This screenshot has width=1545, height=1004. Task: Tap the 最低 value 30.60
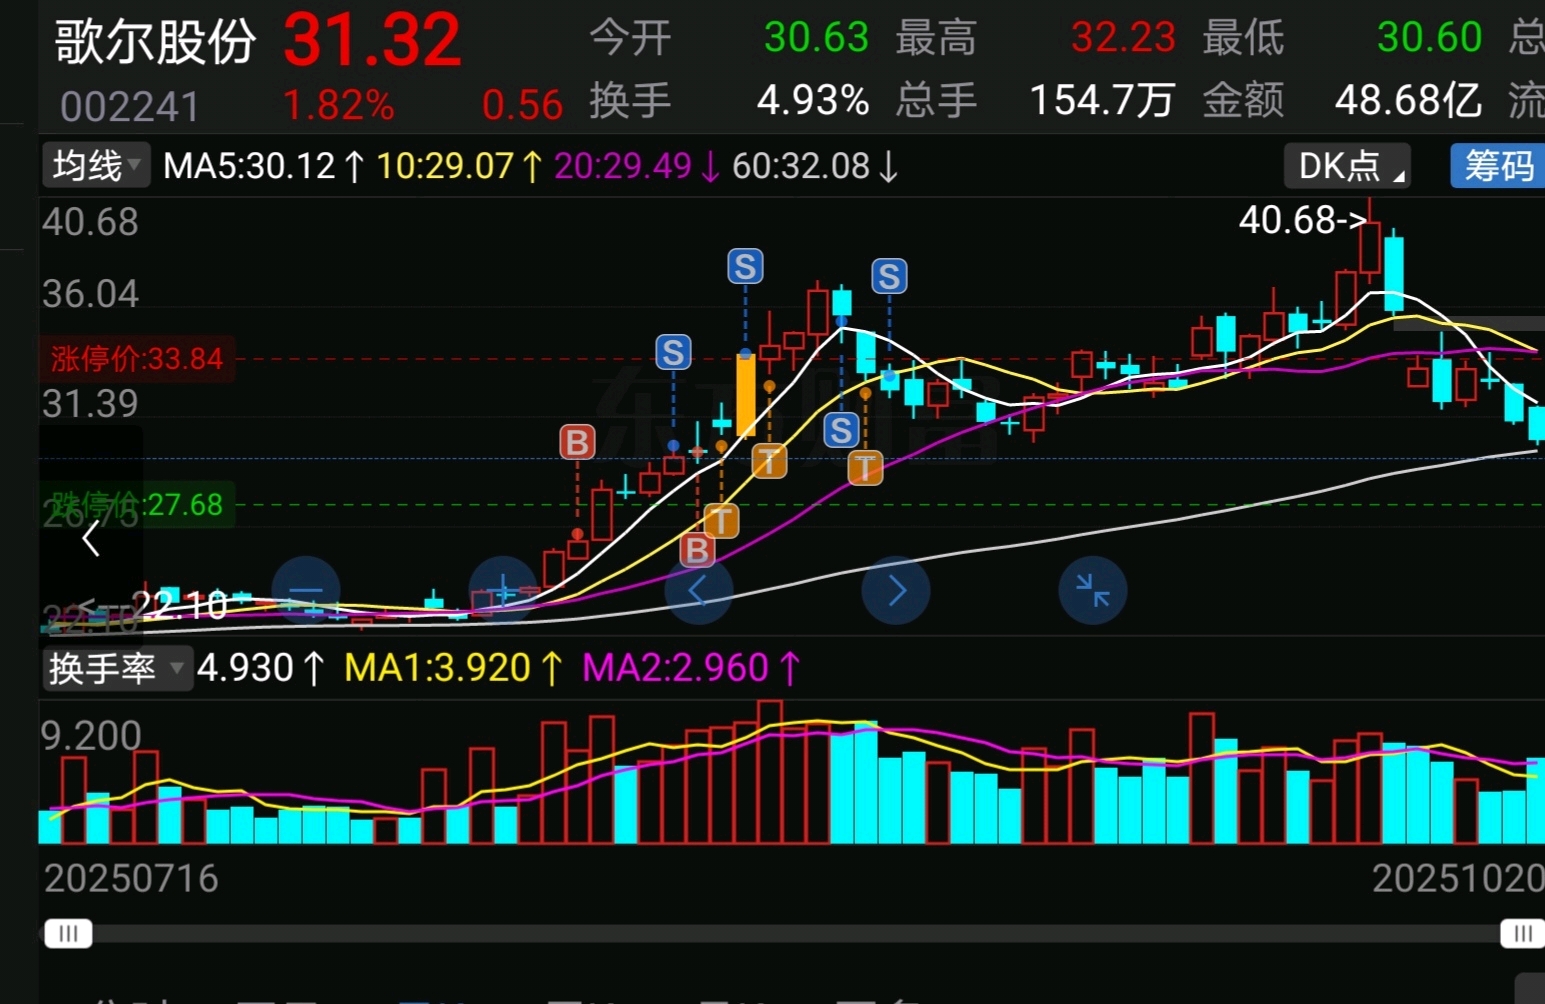click(1429, 38)
